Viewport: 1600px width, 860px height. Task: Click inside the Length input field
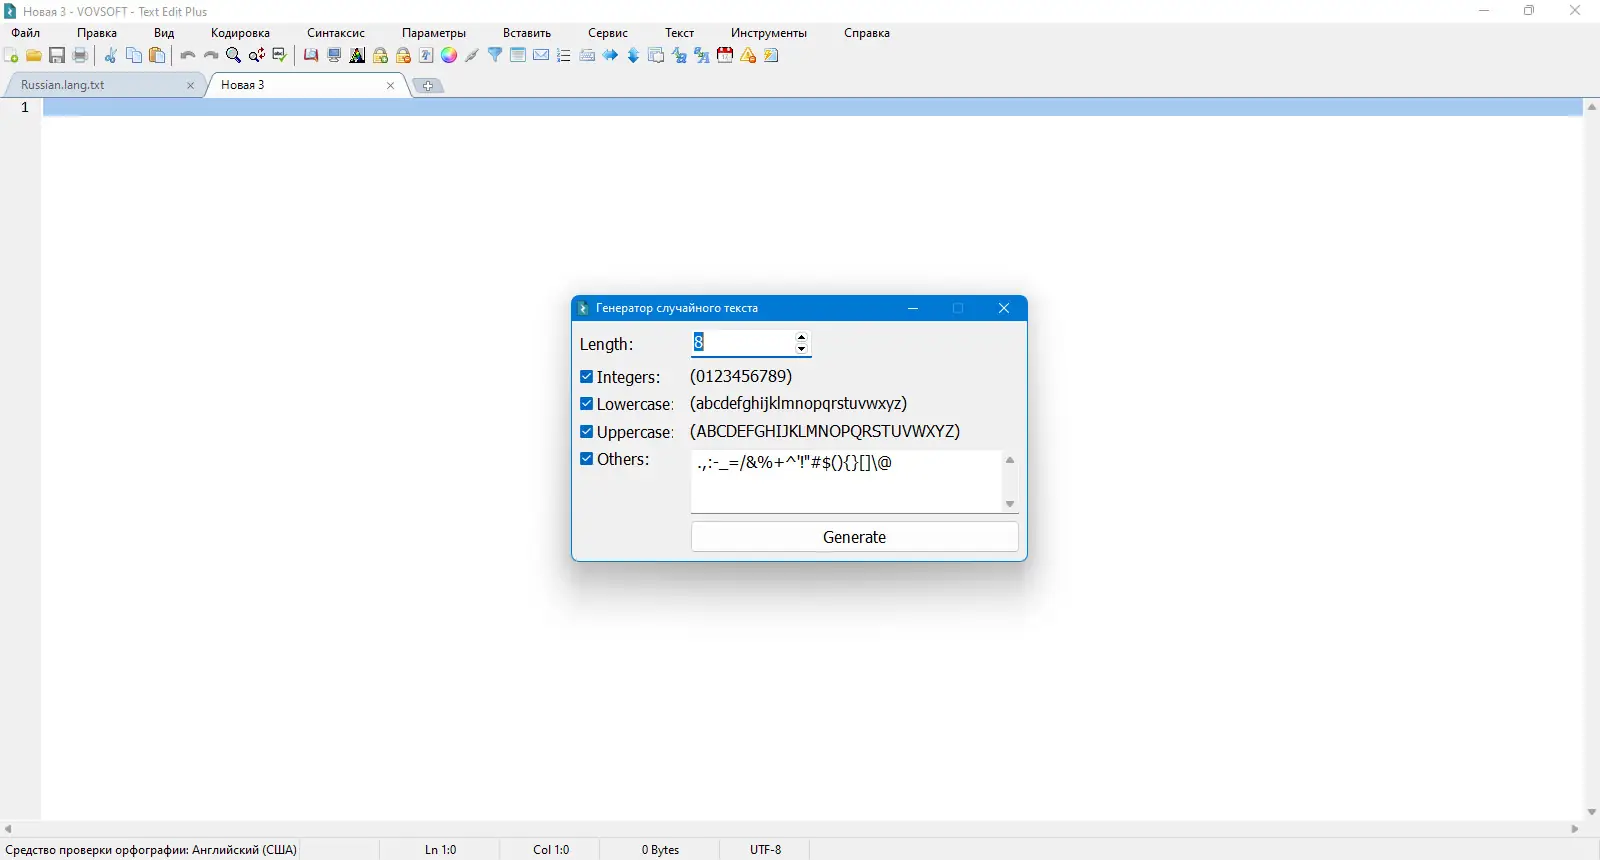tap(742, 343)
